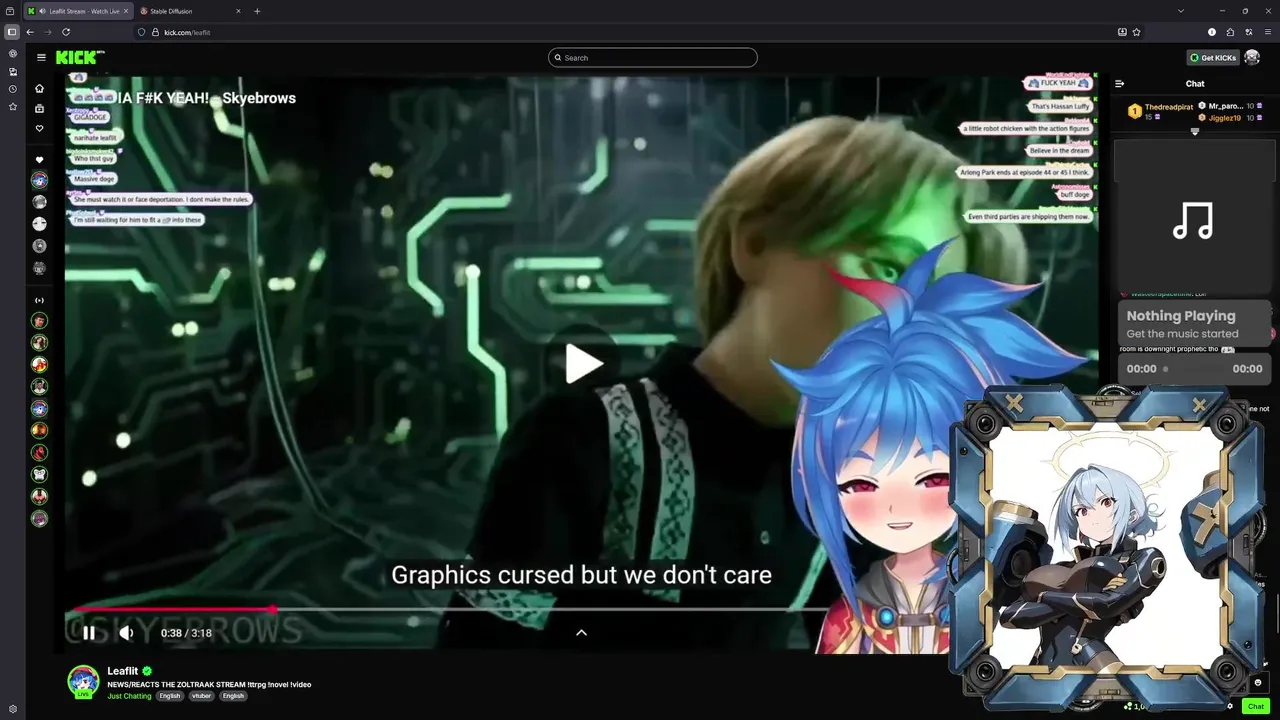Open first followed channel avatar in sidebar
Screen dimensions: 1280x720
tap(39, 180)
